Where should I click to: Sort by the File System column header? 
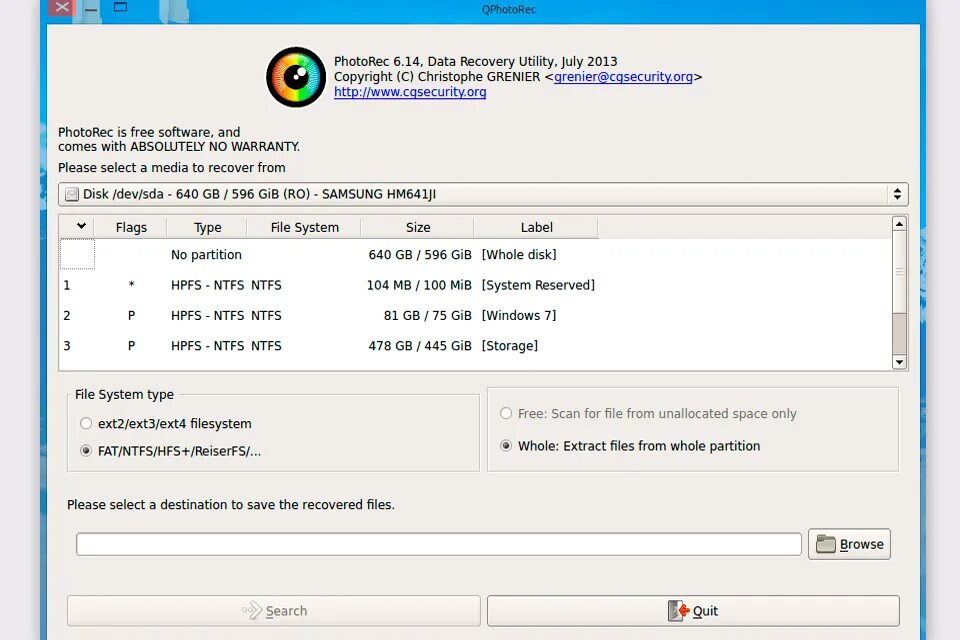tap(304, 227)
